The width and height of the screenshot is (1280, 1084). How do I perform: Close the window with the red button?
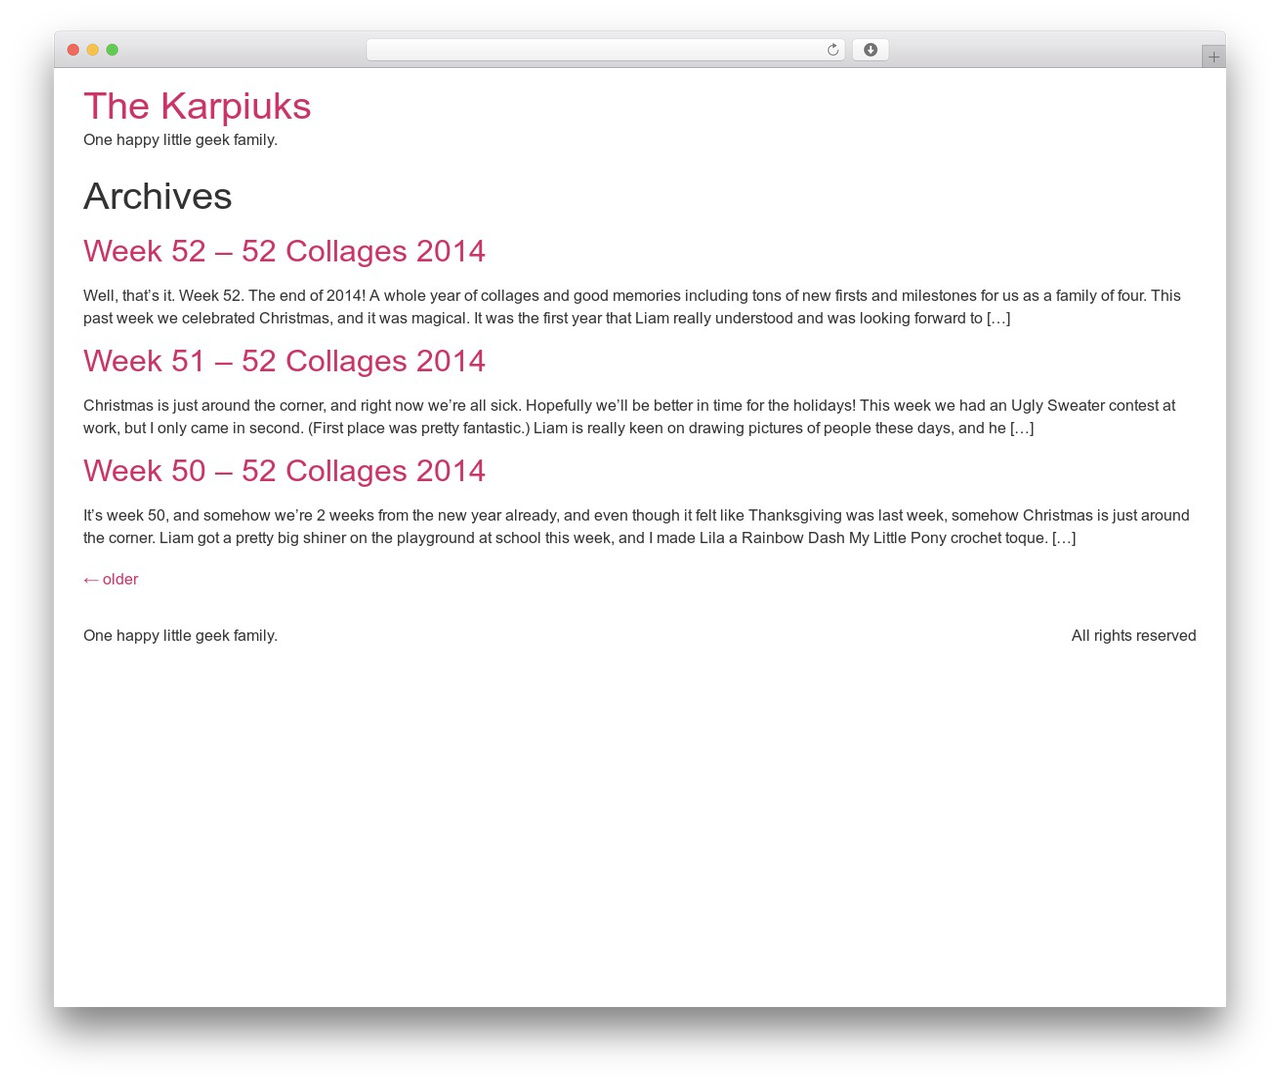(73, 50)
